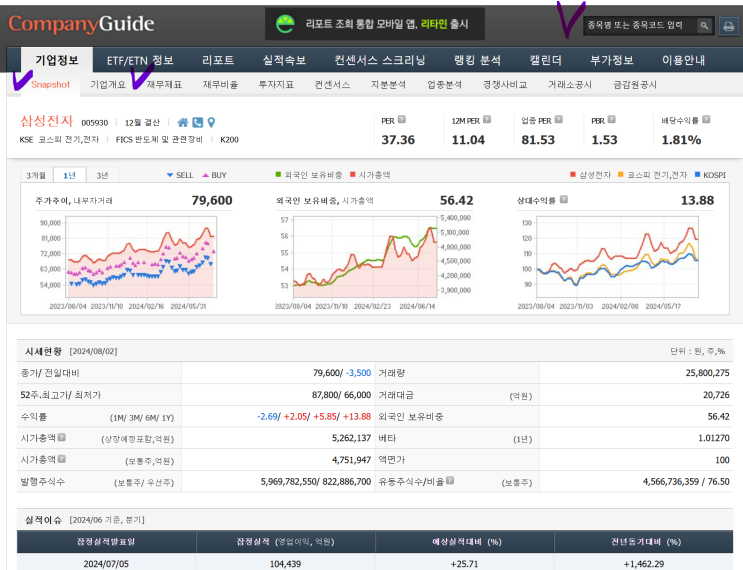
Task: Select the Snapshot sub-tab
Action: click(x=50, y=85)
